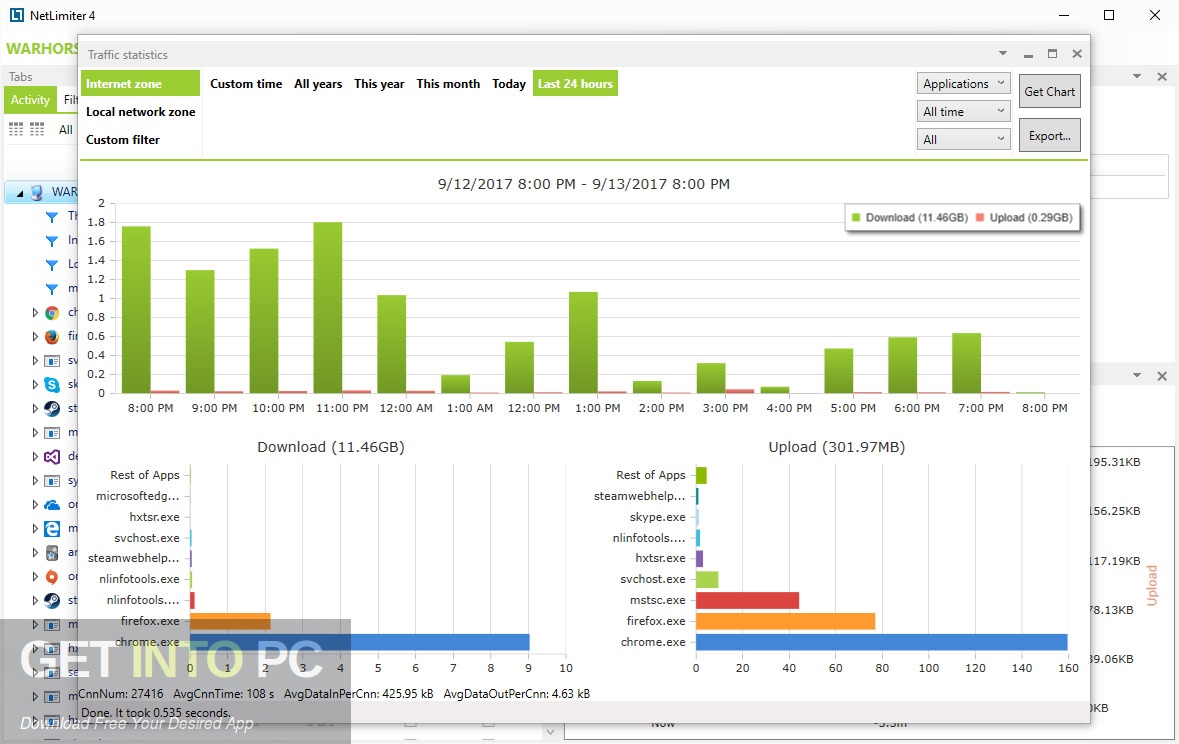Viewport: 1179px width, 744px height.
Task: Choose the Last 24 hours range
Action: (x=575, y=84)
